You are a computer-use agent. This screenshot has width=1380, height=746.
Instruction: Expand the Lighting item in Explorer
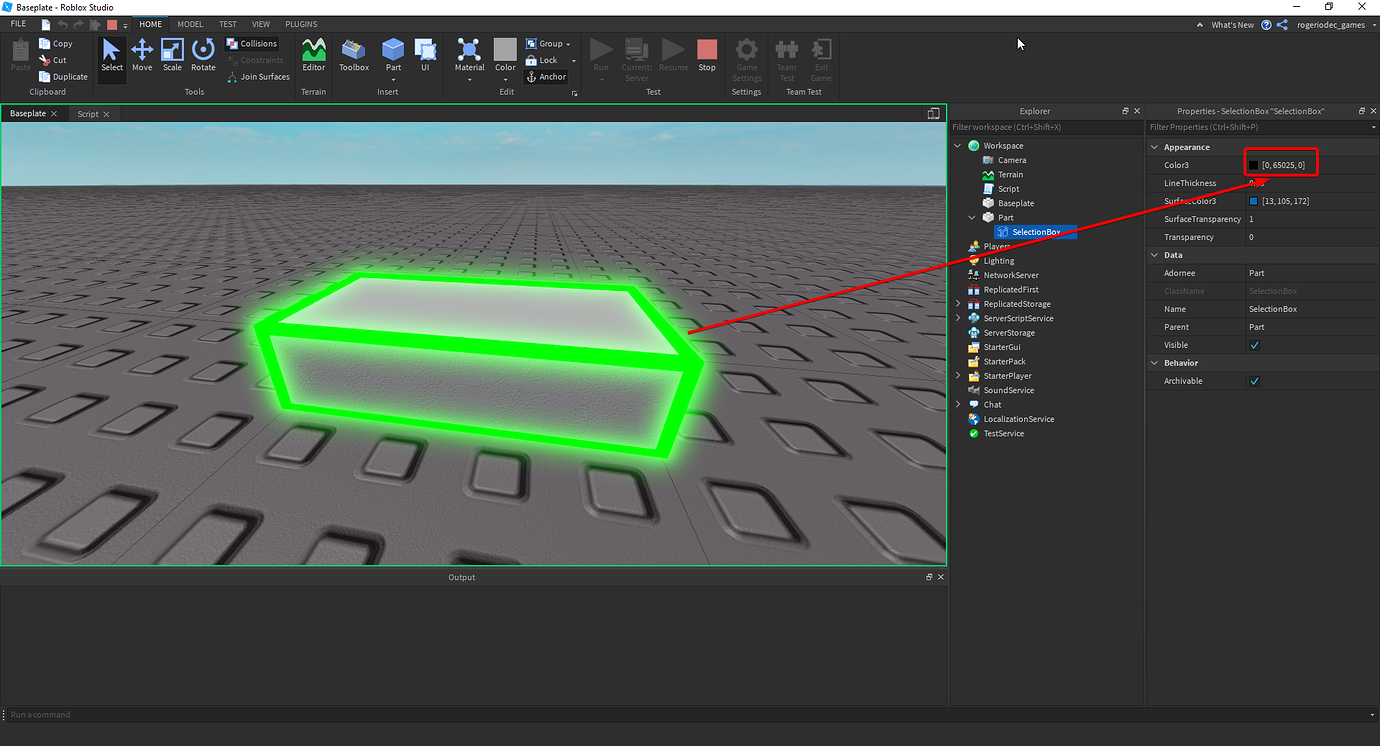coord(957,260)
